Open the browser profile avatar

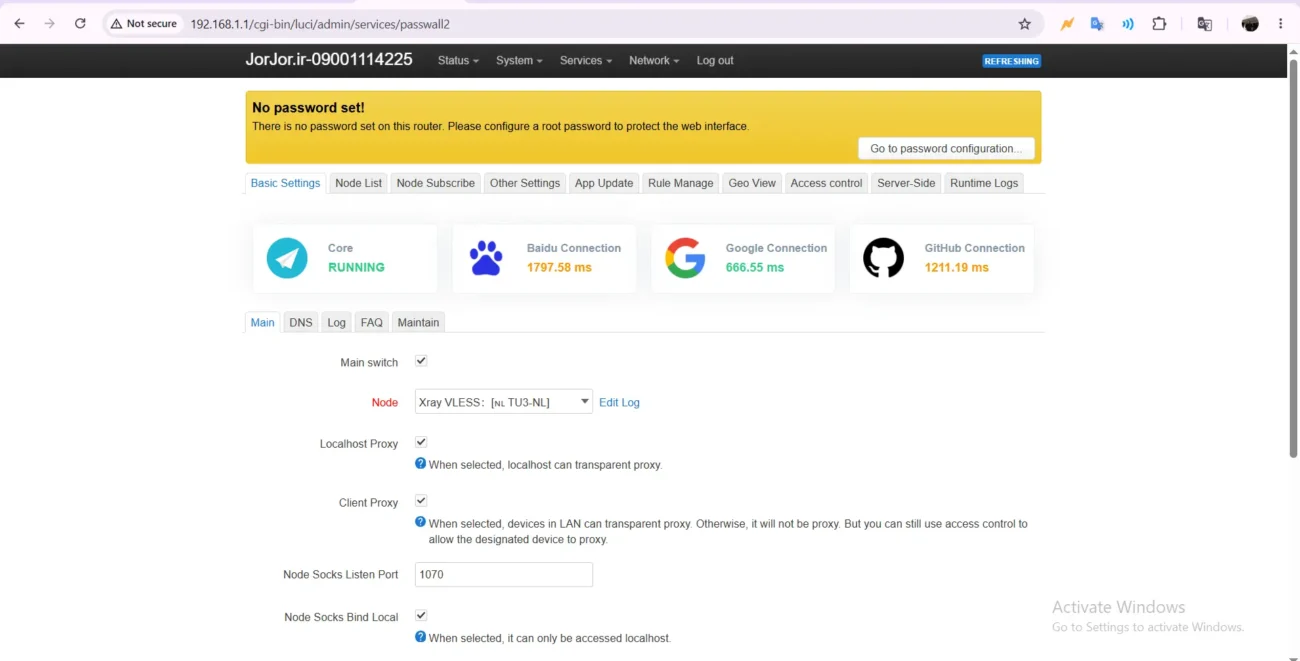pyautogui.click(x=1250, y=24)
